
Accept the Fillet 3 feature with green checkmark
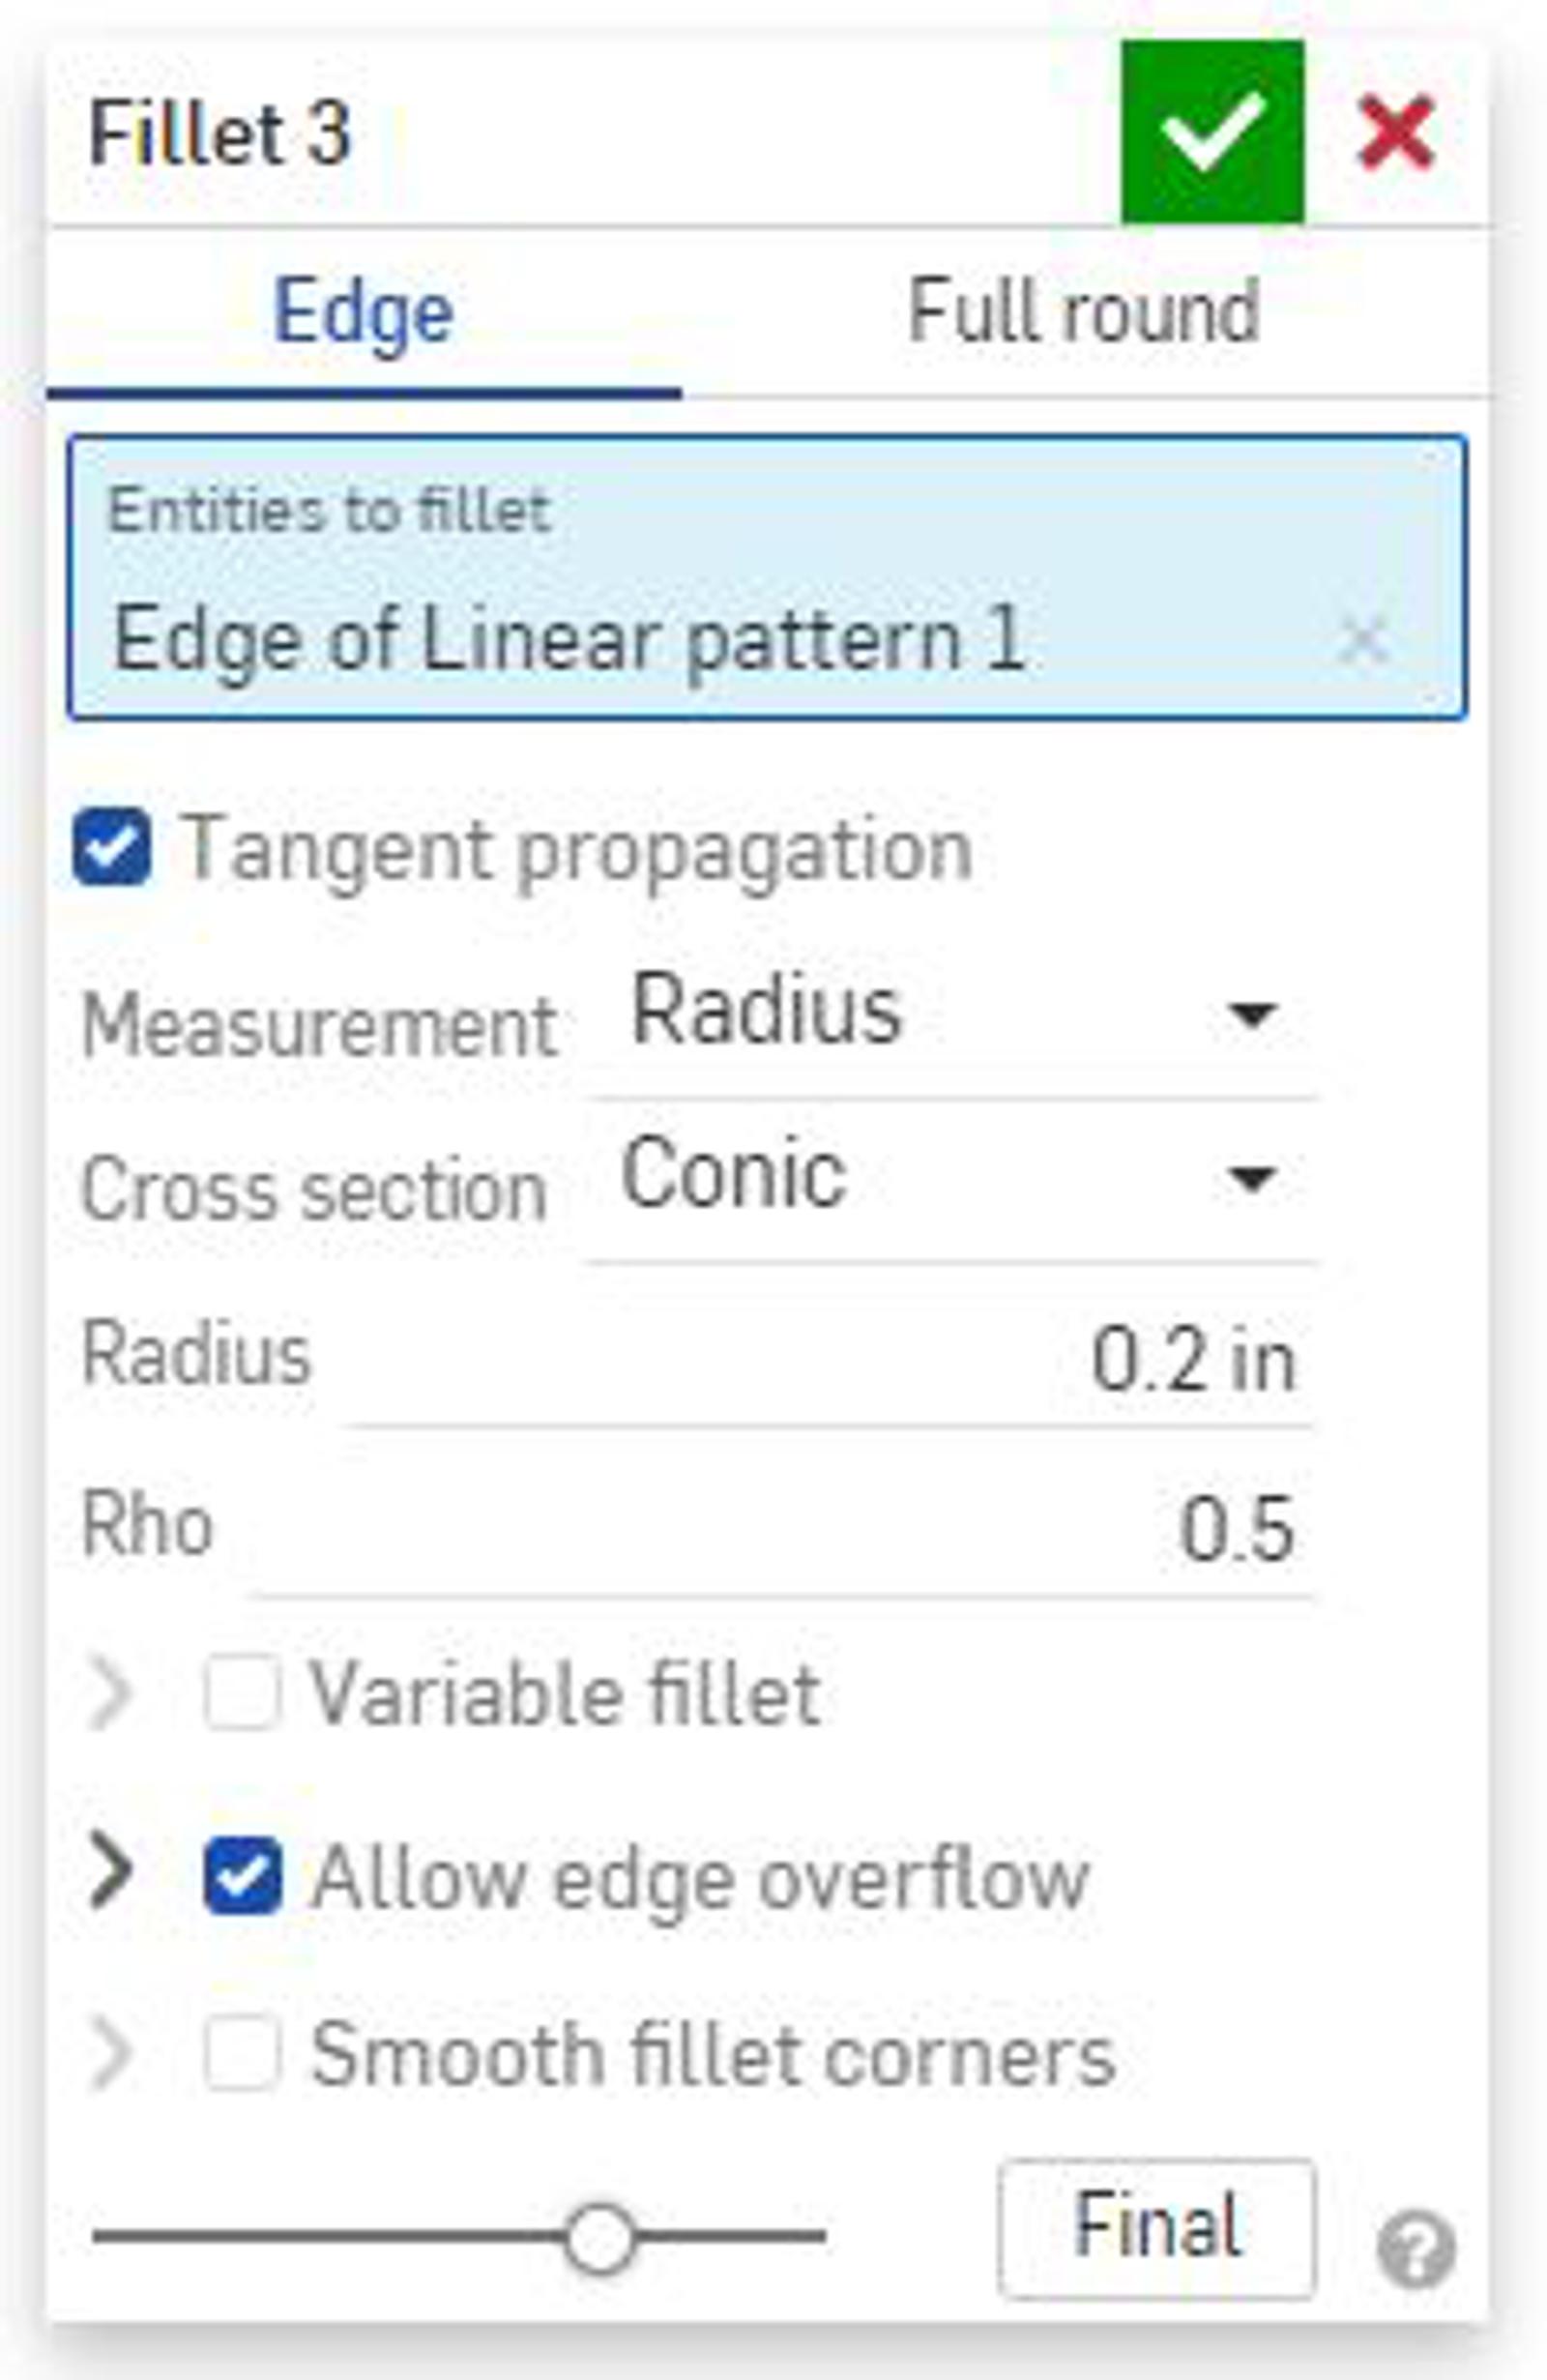point(1212,130)
